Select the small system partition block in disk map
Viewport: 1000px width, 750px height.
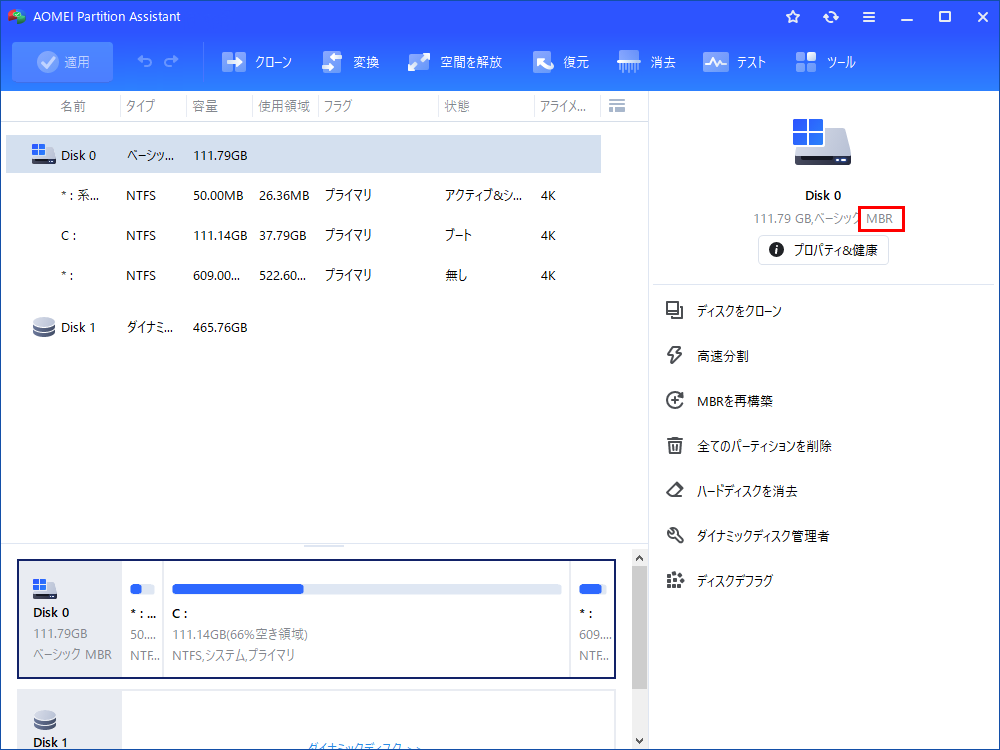click(x=143, y=619)
